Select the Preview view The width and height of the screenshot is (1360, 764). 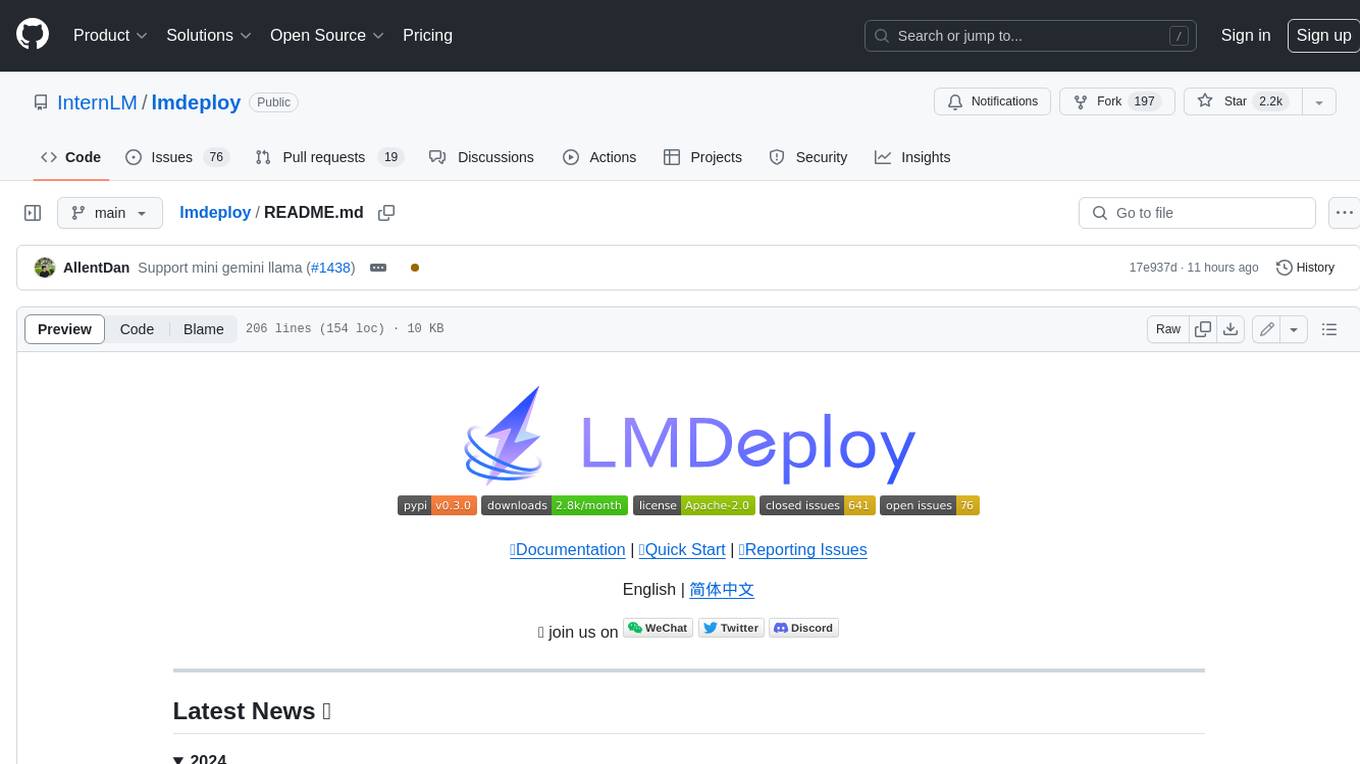click(65, 329)
